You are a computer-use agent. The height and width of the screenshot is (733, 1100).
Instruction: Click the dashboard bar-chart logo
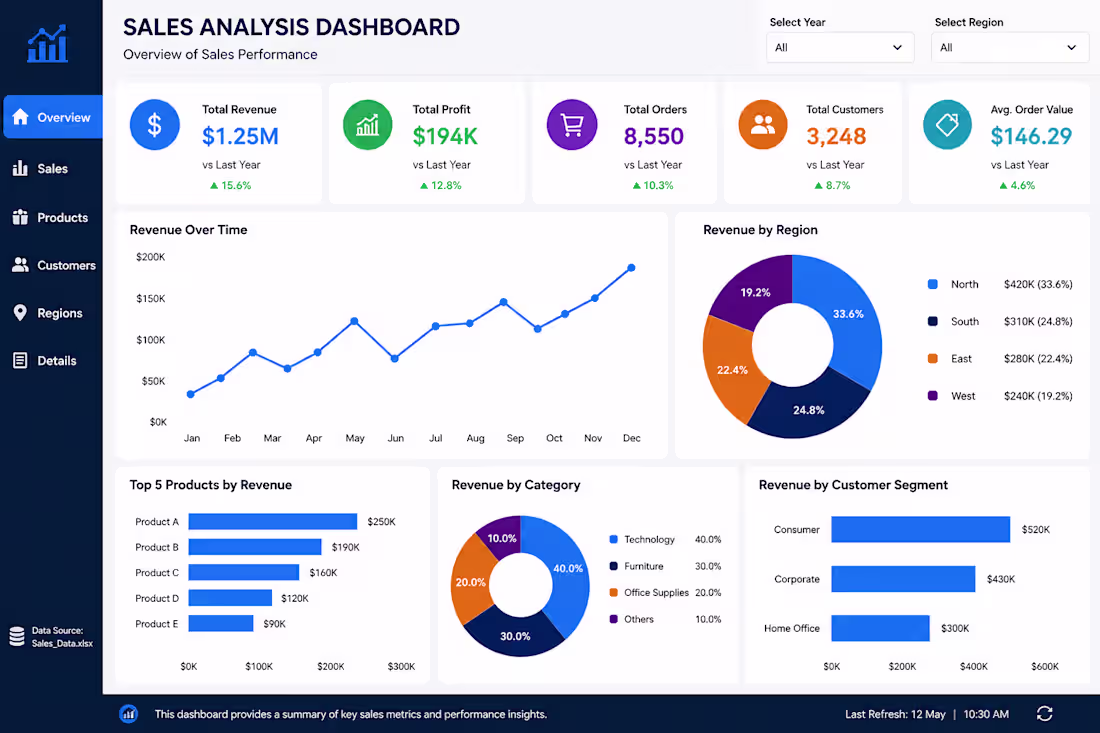48,43
